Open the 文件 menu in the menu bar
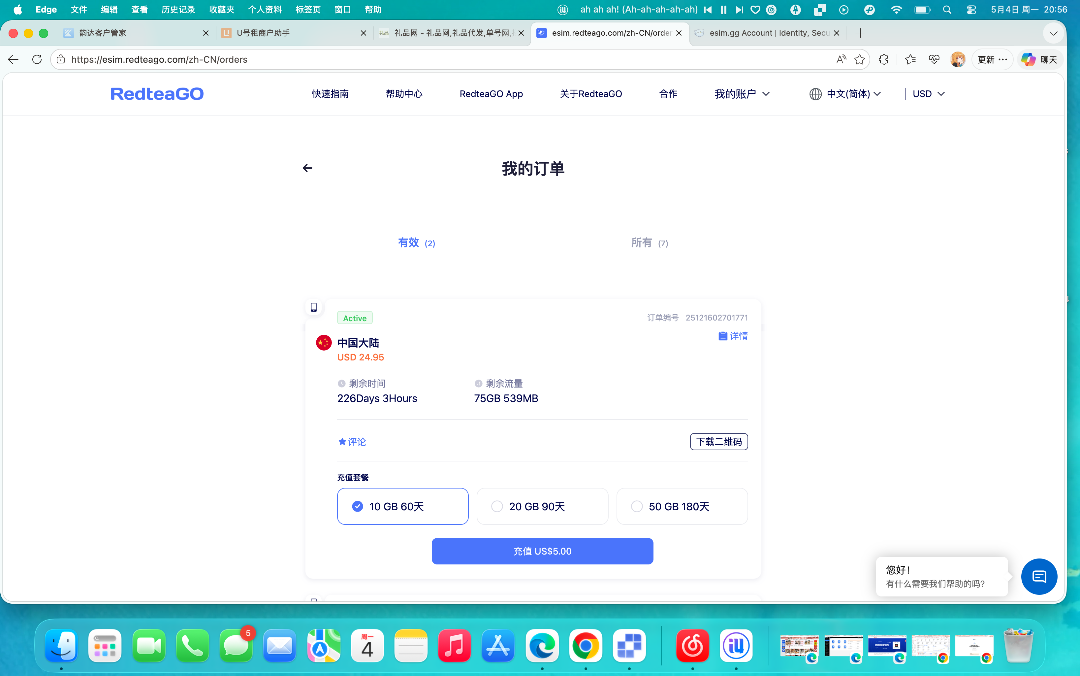The image size is (1080, 676). [79, 10]
